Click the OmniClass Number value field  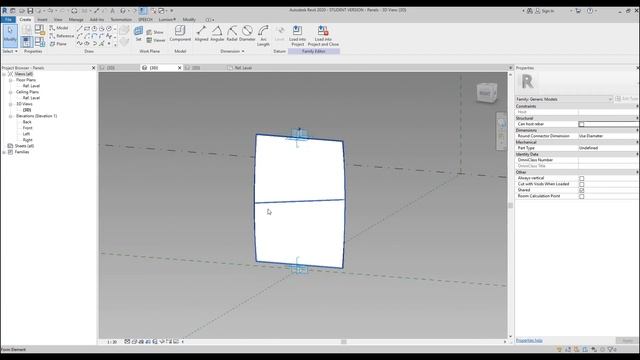pos(607,160)
